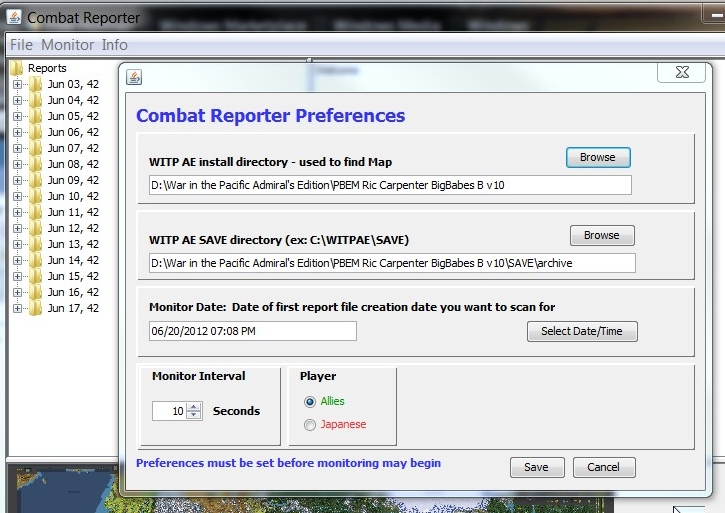Screen dimensions: 725x513
Task: Select the Jun 14, 42 report label
Action: click(73, 260)
